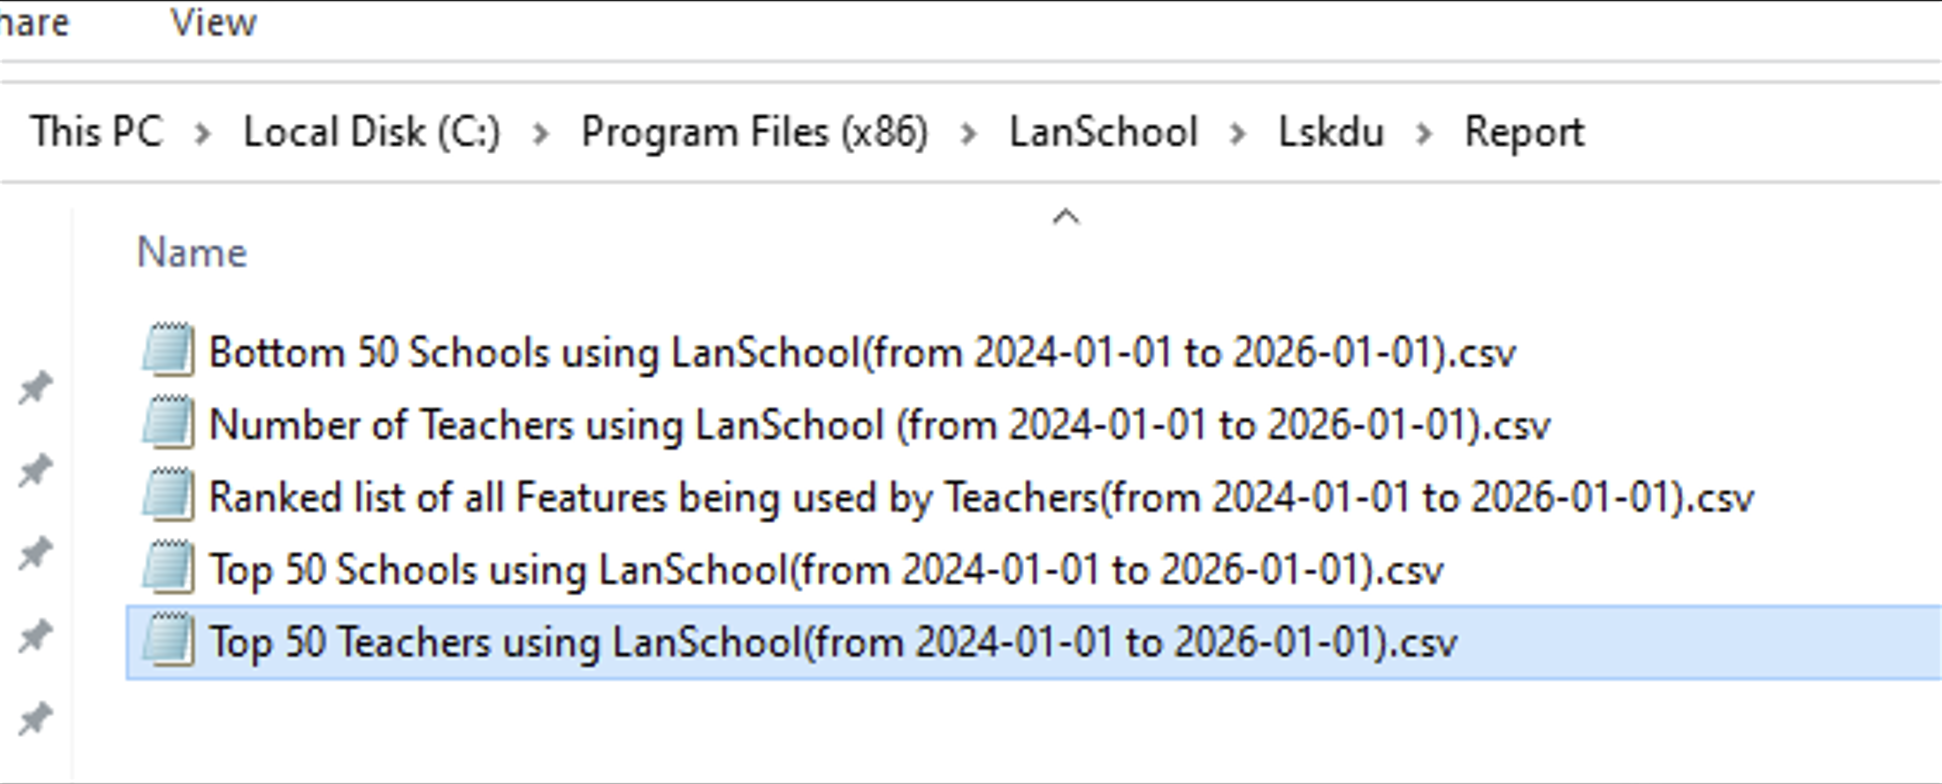Select the Top 50 Teachers csv file icon
Screen dimensions: 1942x784
click(168, 640)
